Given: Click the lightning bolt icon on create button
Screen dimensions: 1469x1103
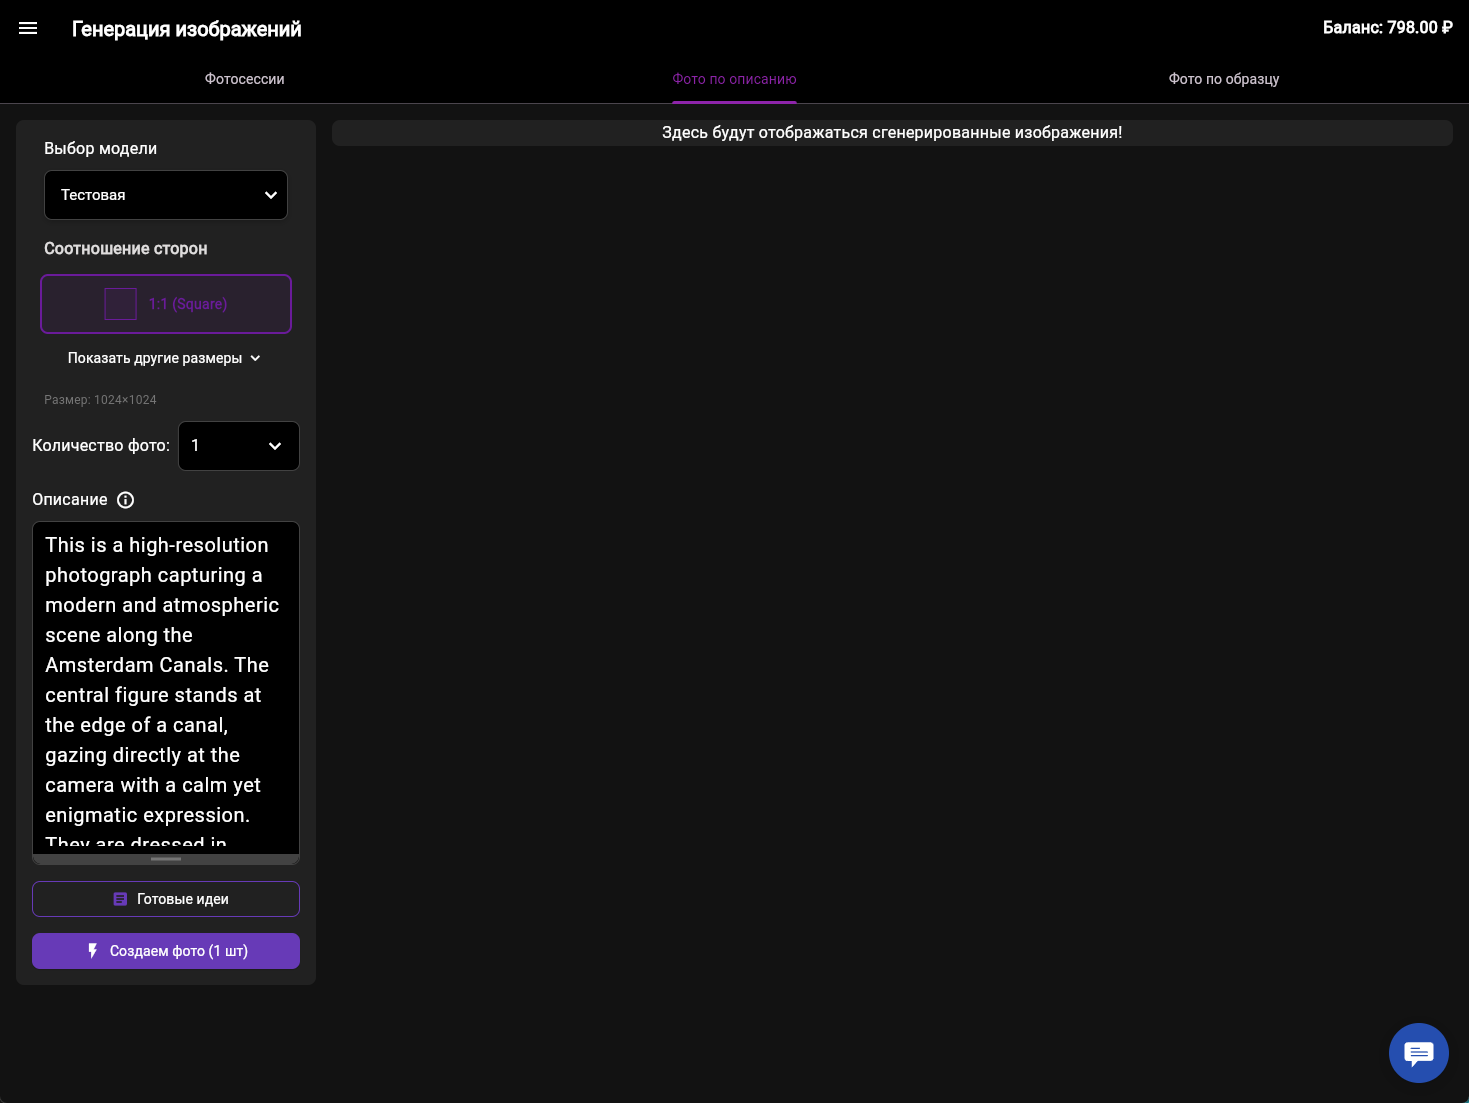Looking at the screenshot, I should pyautogui.click(x=93, y=951).
